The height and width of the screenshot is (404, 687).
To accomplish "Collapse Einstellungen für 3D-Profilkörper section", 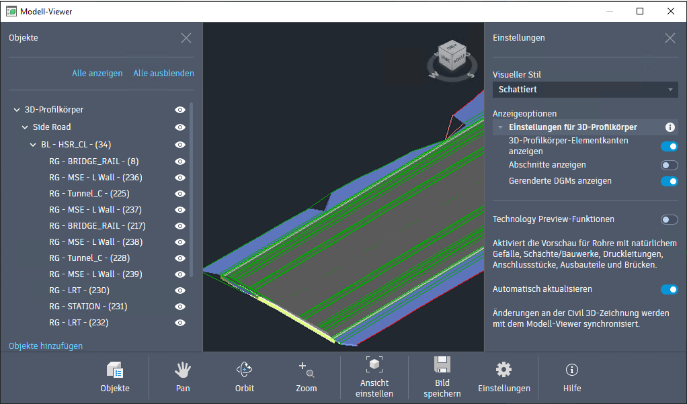I will point(501,128).
